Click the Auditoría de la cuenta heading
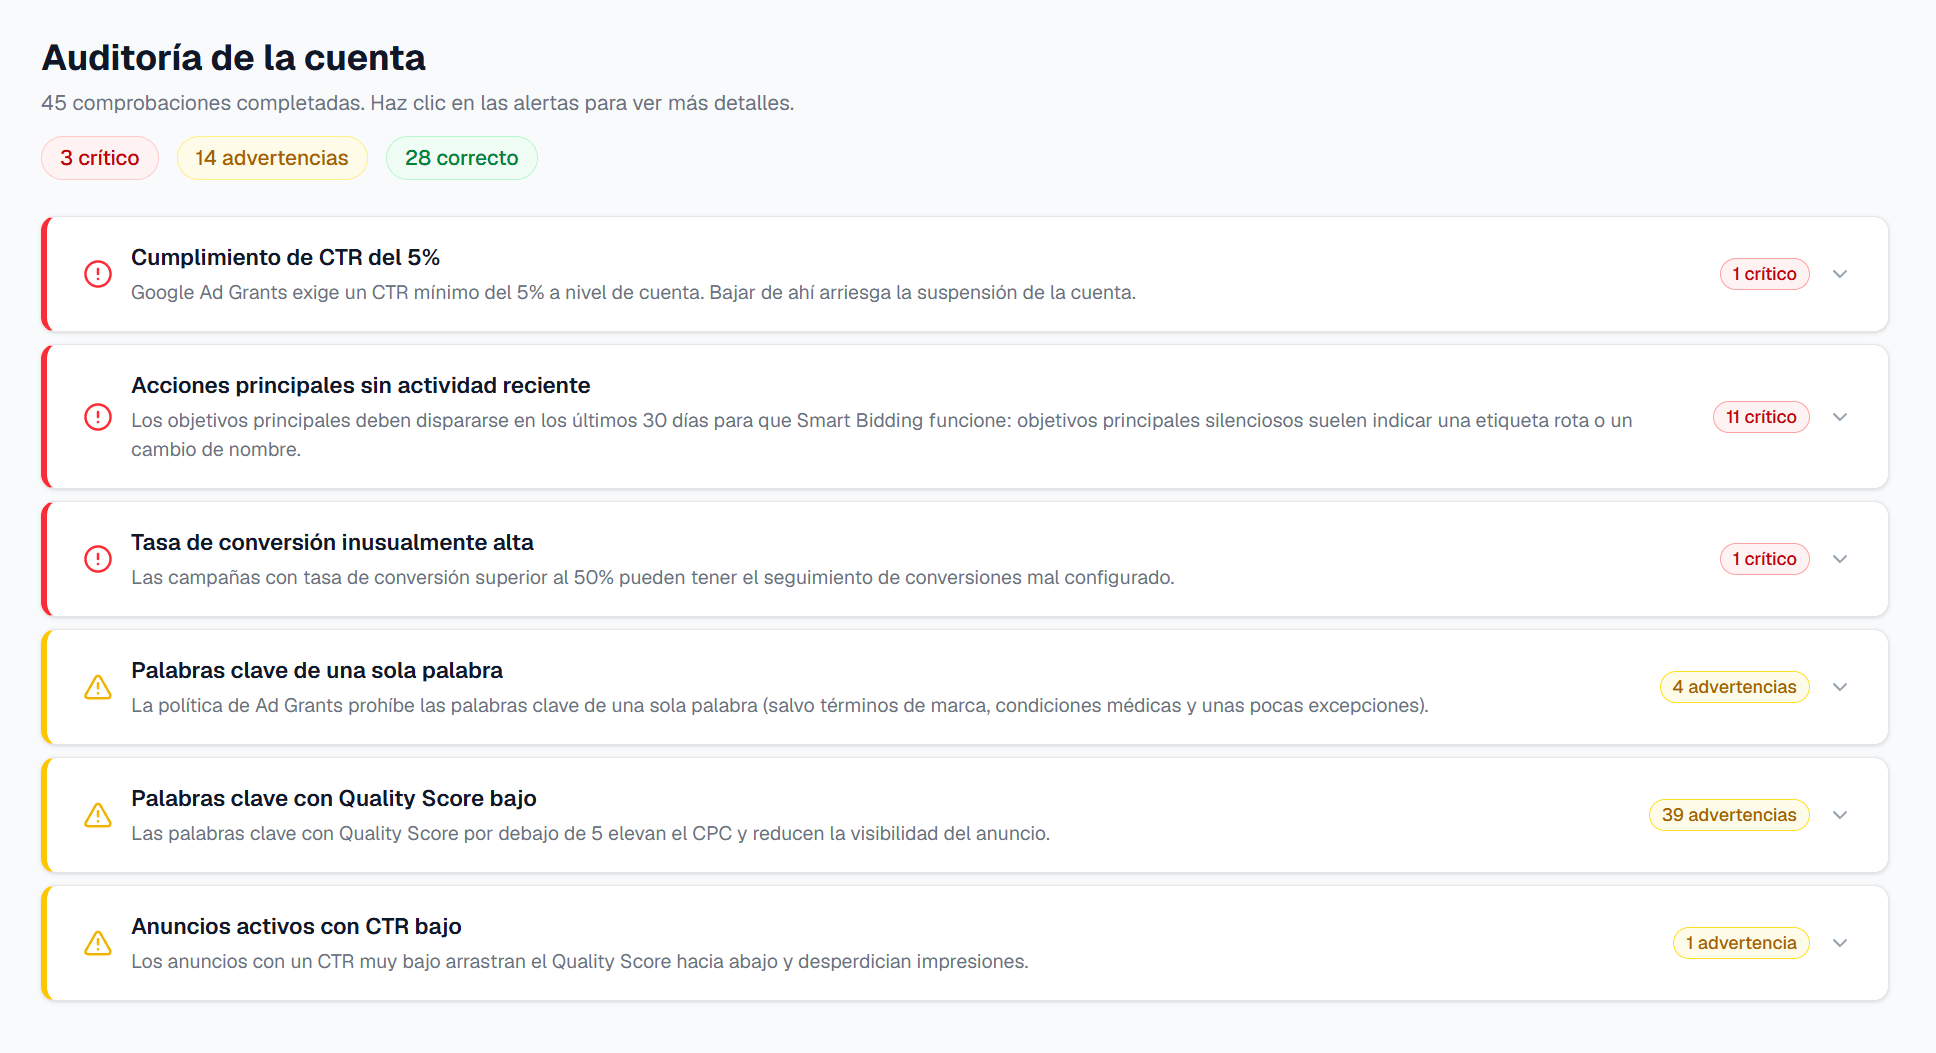This screenshot has height=1053, width=1936. click(x=234, y=58)
